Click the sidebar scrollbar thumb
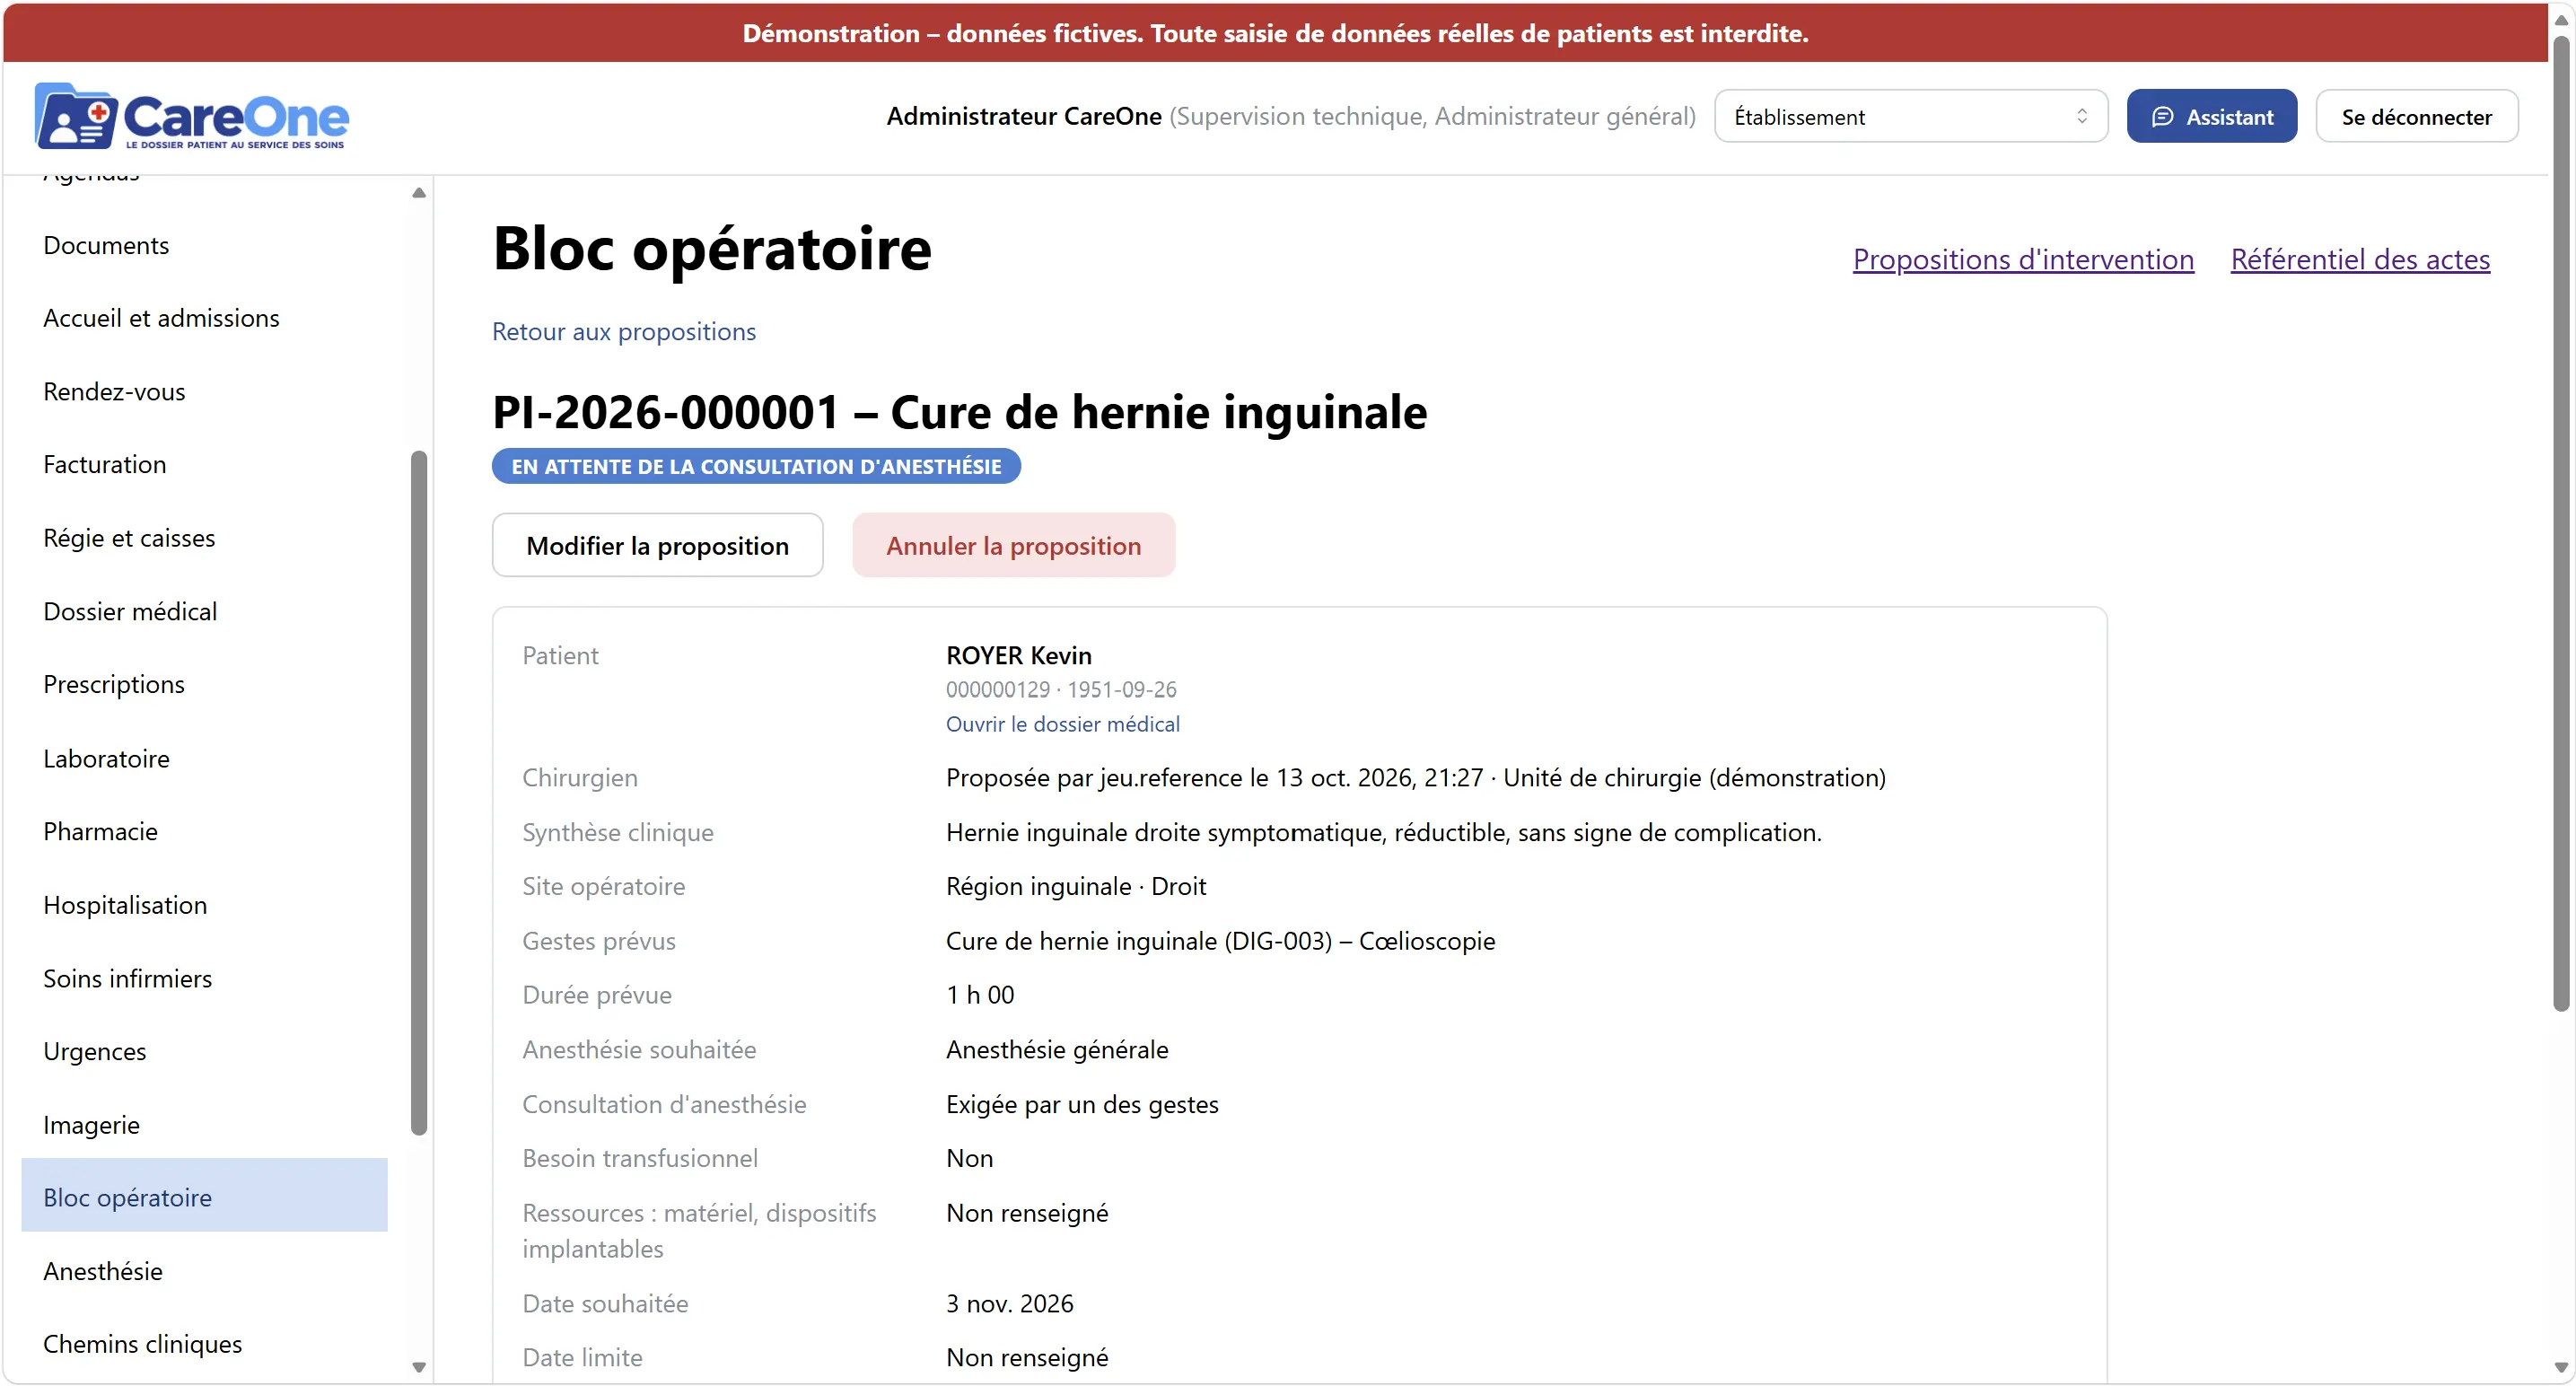 419,793
